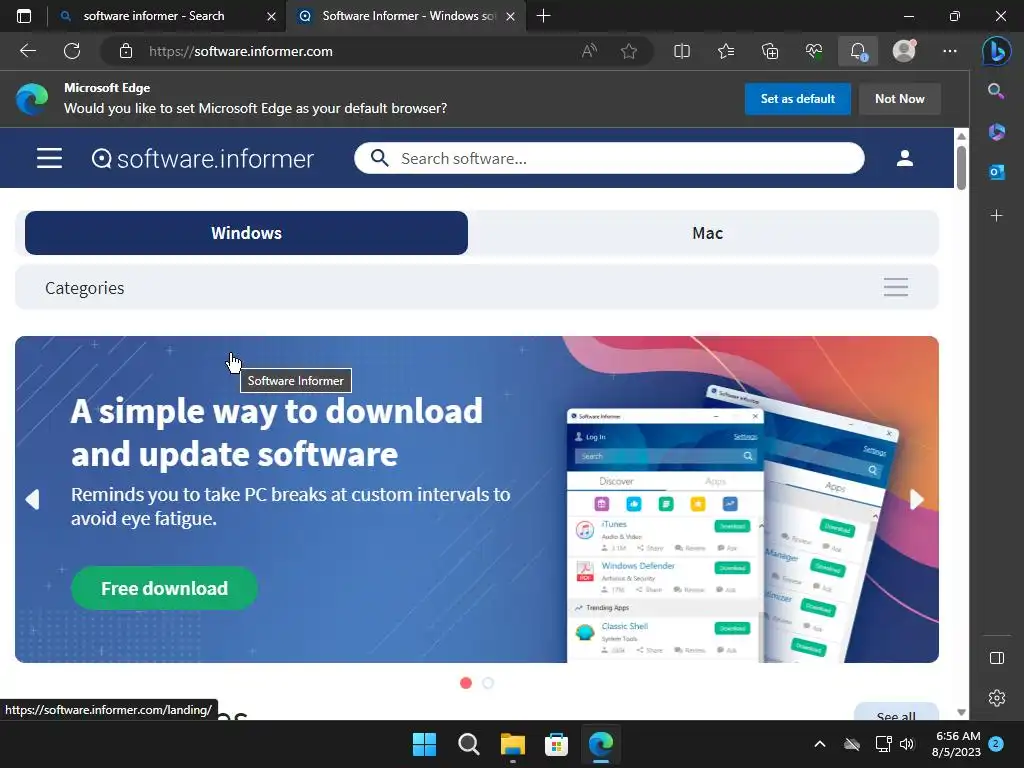This screenshot has height=768, width=1024.
Task: Open the Favorites list icon
Action: tap(726, 51)
